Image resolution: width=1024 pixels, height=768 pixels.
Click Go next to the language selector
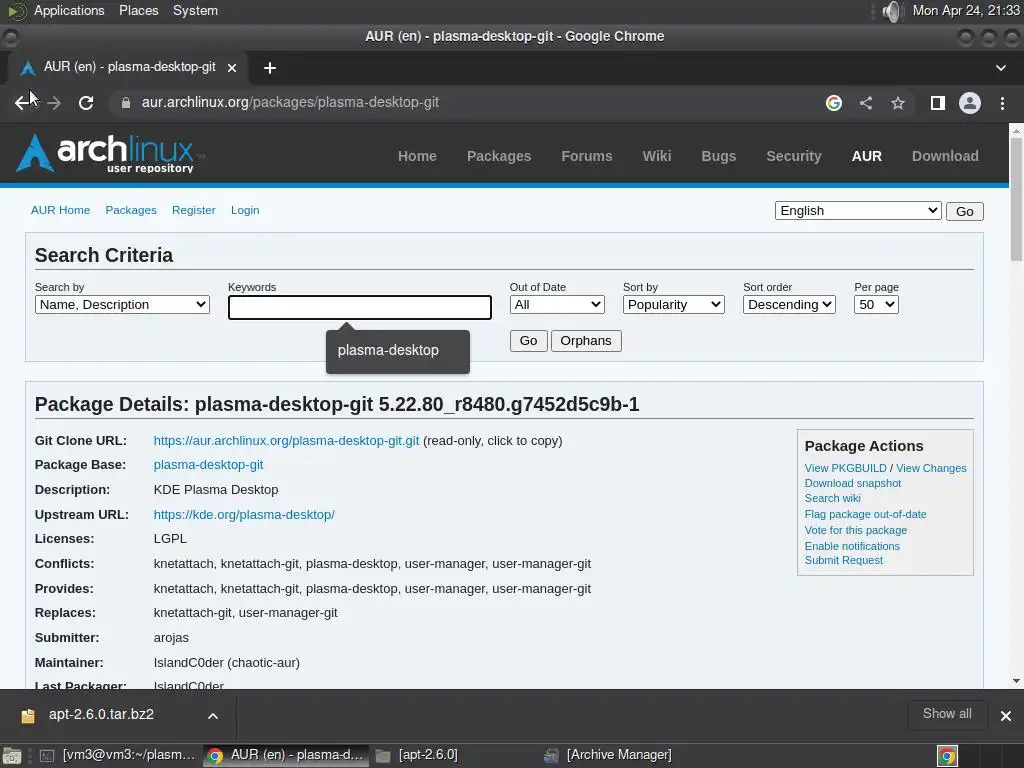click(965, 212)
